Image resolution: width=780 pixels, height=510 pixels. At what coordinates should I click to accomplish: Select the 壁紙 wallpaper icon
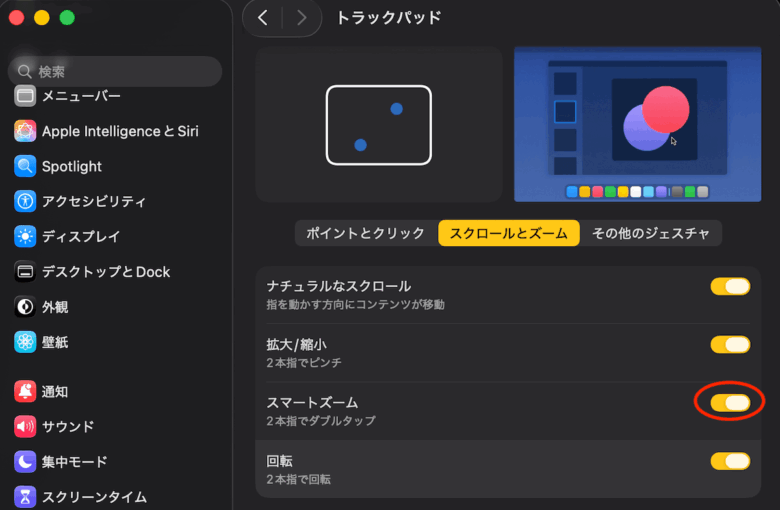[x=25, y=342]
